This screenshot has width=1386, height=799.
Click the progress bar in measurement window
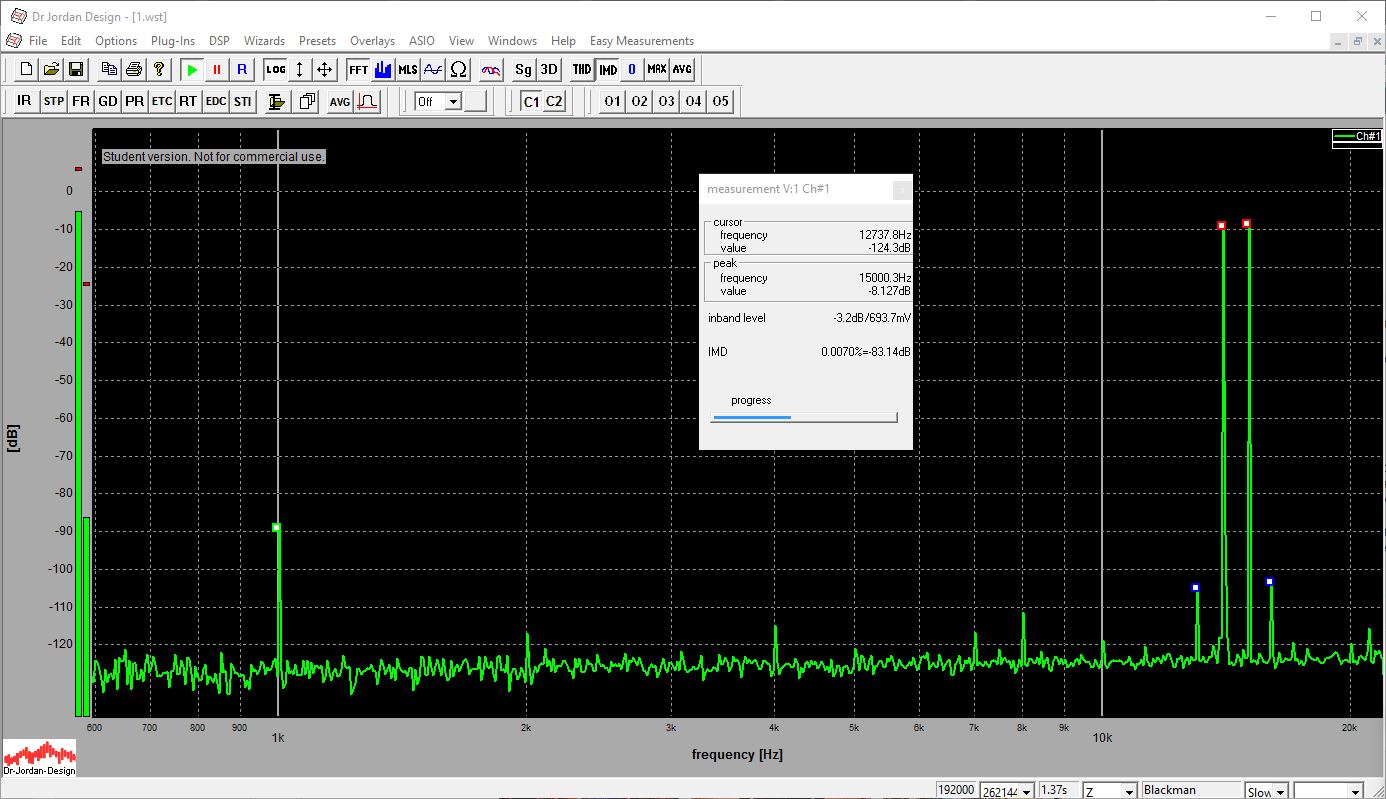803,417
